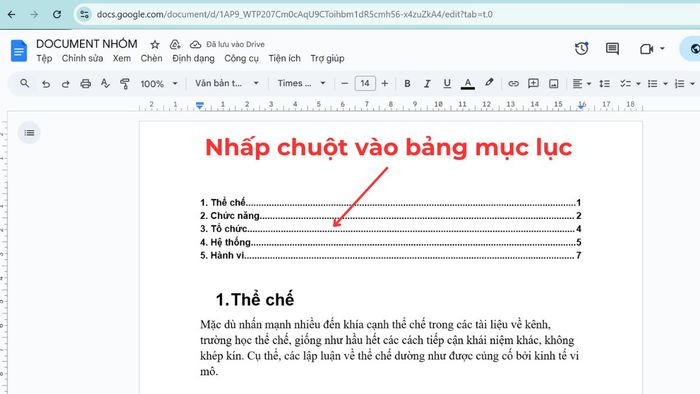Image resolution: width=700 pixels, height=394 pixels.
Task: Expand the meeting dropdown arrow
Action: point(662,48)
